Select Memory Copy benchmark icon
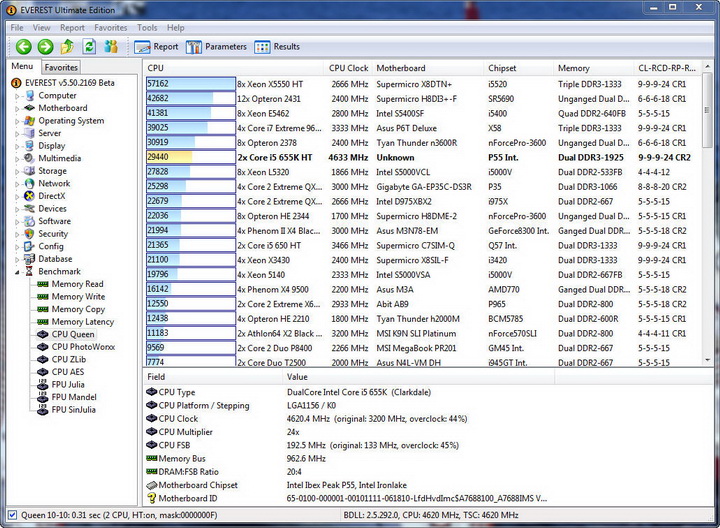 click(43, 309)
